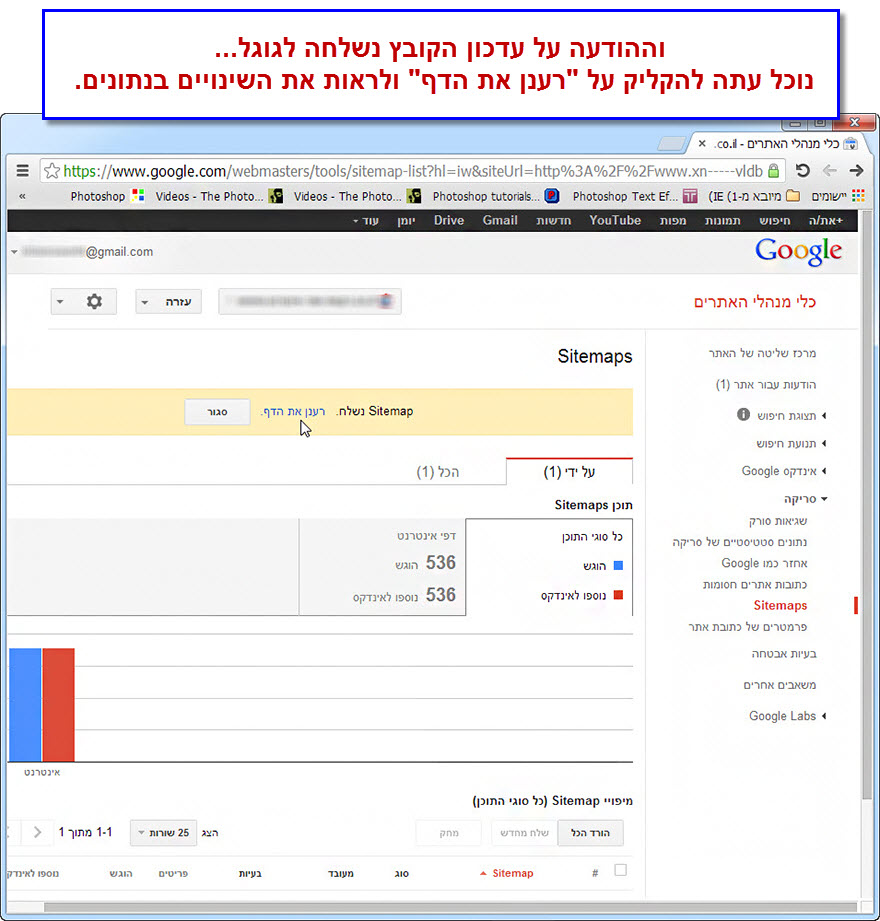Open אחזר כמו Google in the sidebar
880x921 pixels.
click(x=764, y=563)
